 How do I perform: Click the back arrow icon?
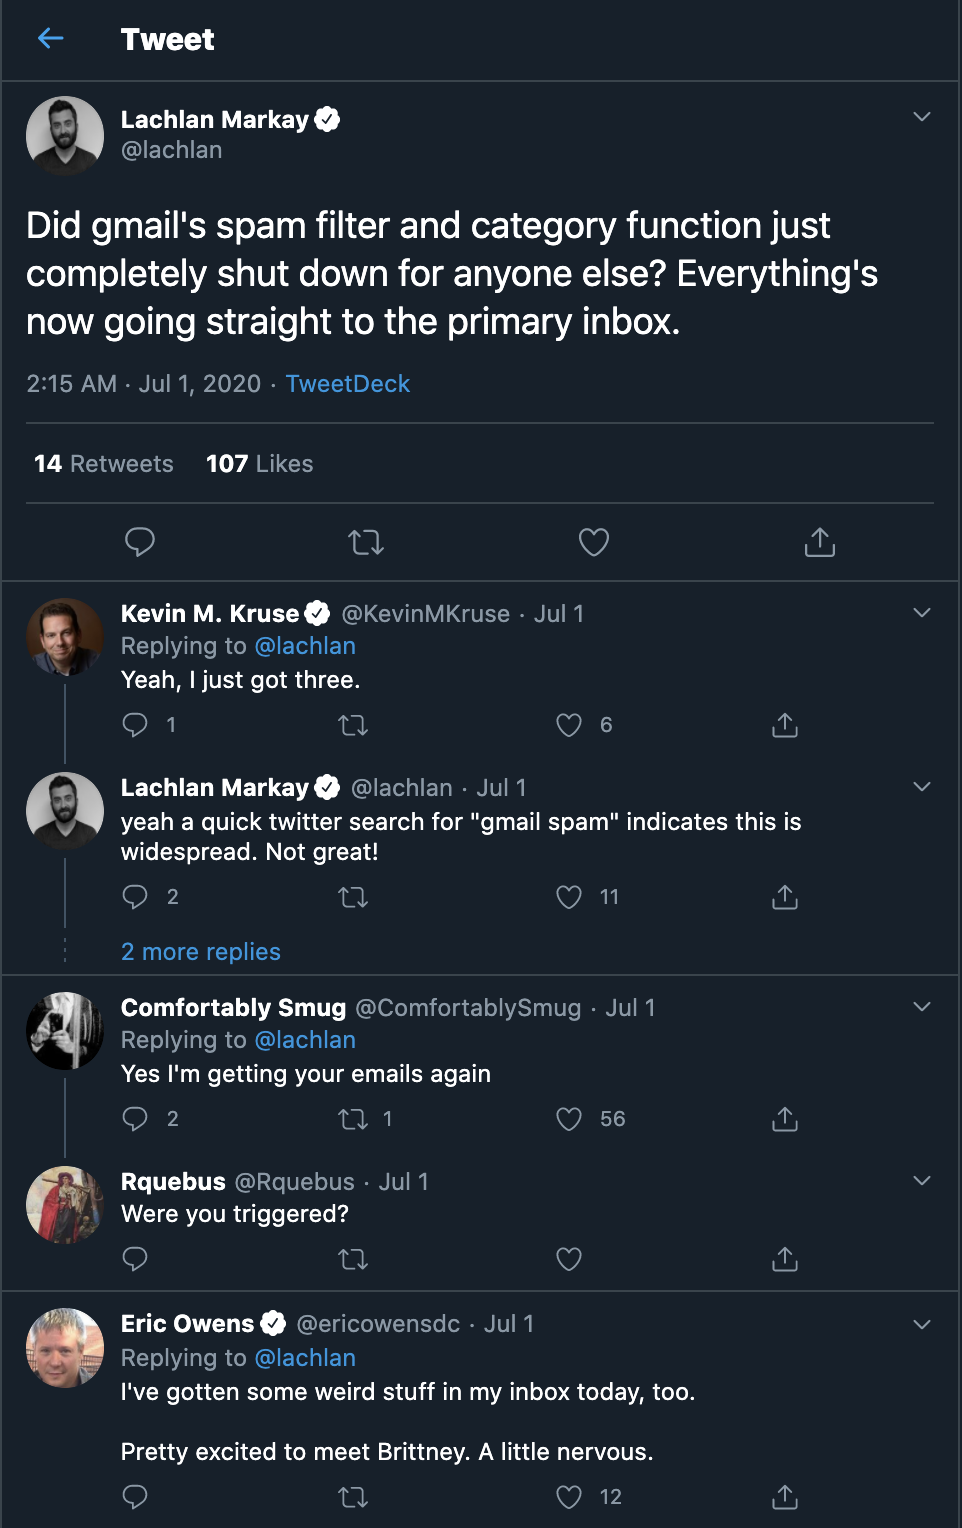coord(50,39)
